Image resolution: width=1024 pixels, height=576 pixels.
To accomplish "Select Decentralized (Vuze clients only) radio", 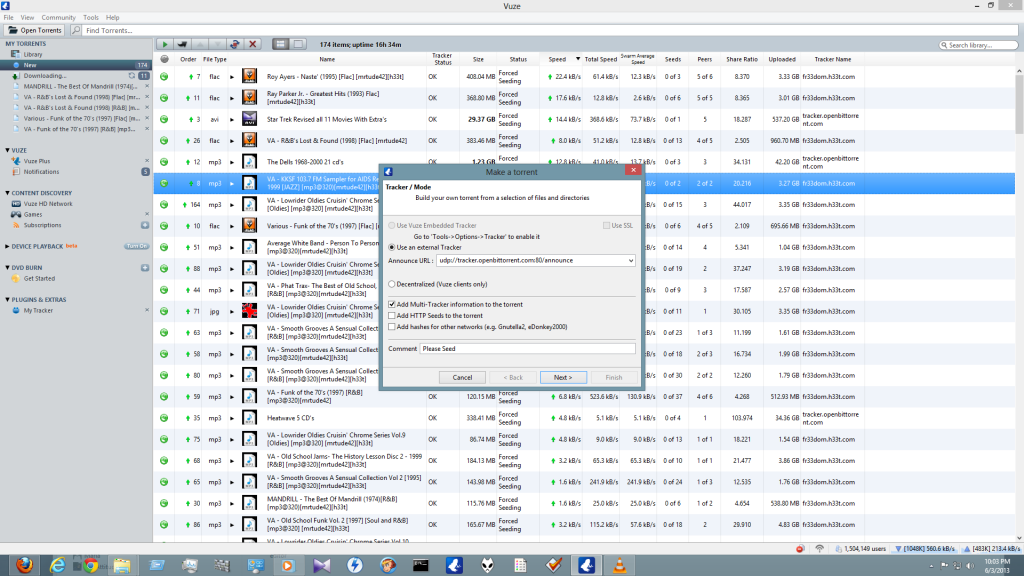I will [x=392, y=284].
